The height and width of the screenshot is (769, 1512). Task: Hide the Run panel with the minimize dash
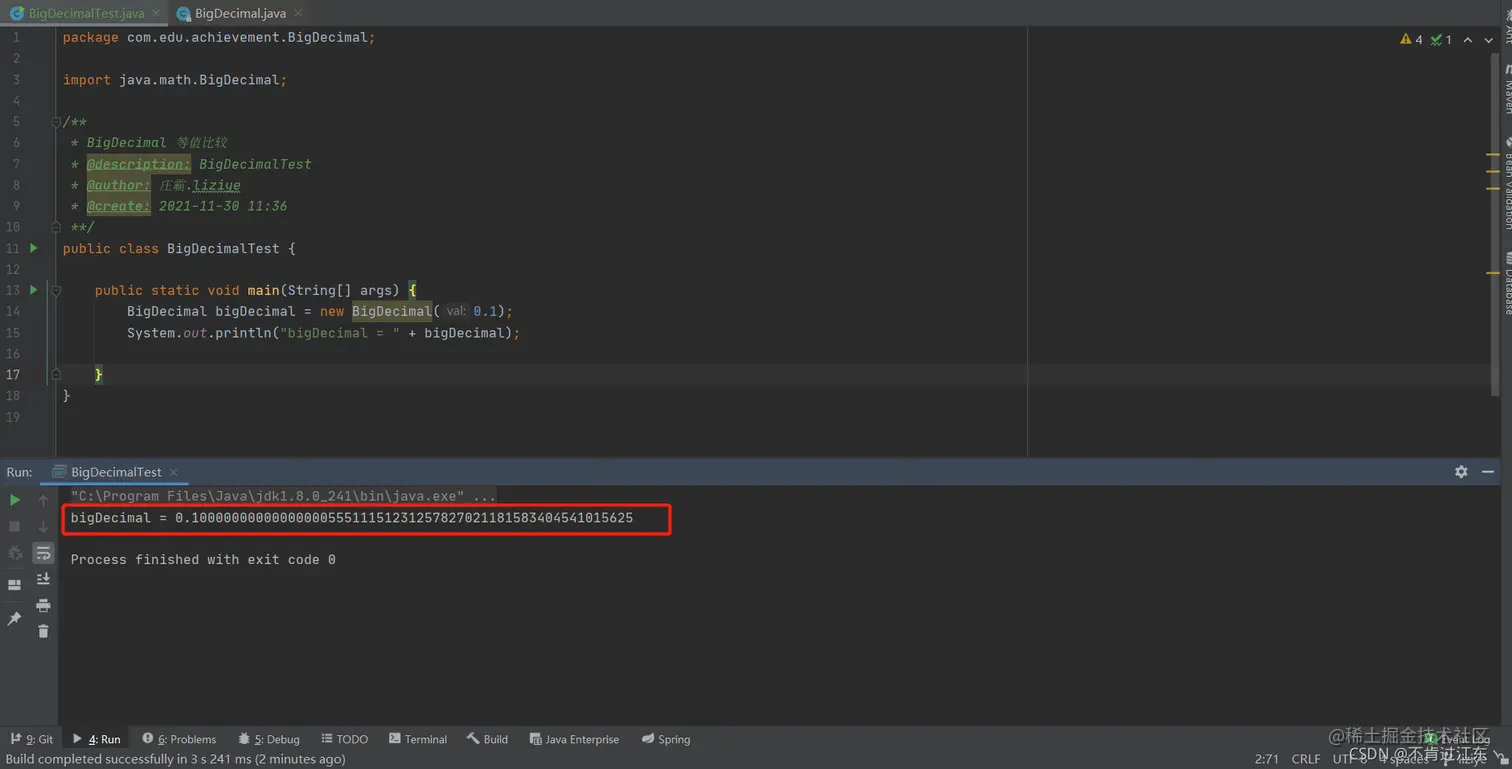(x=1488, y=471)
